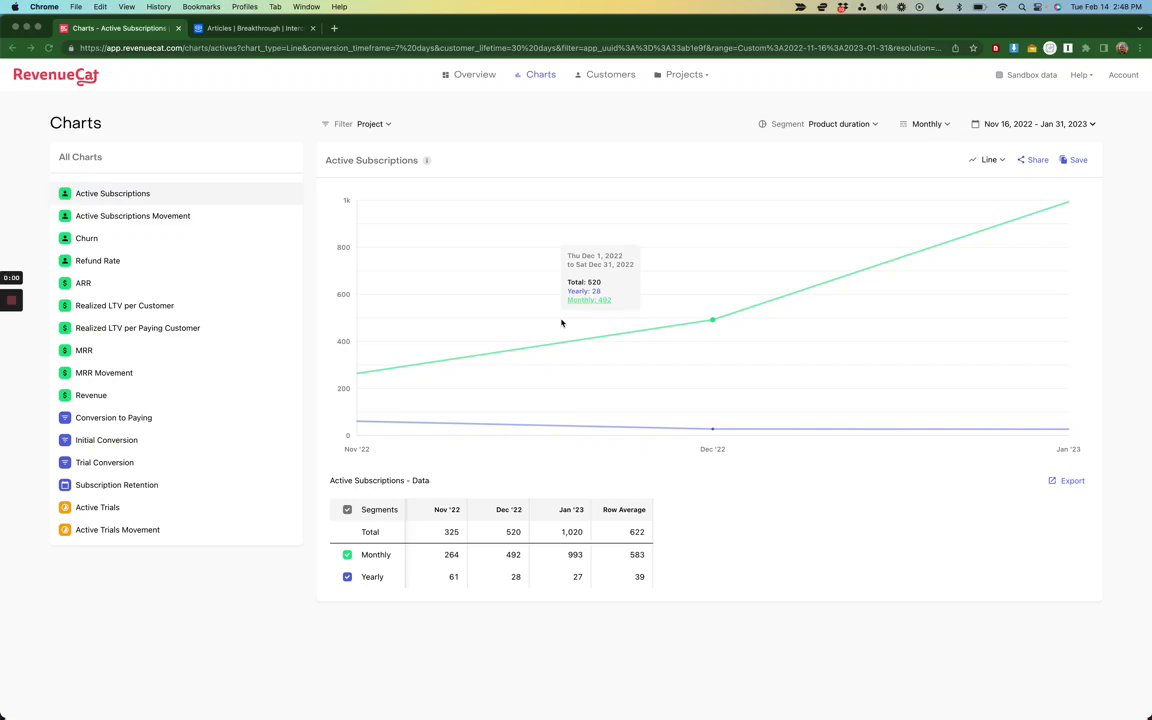The width and height of the screenshot is (1152, 720).
Task: Uncheck the Yearly segment checkbox
Action: [348, 577]
